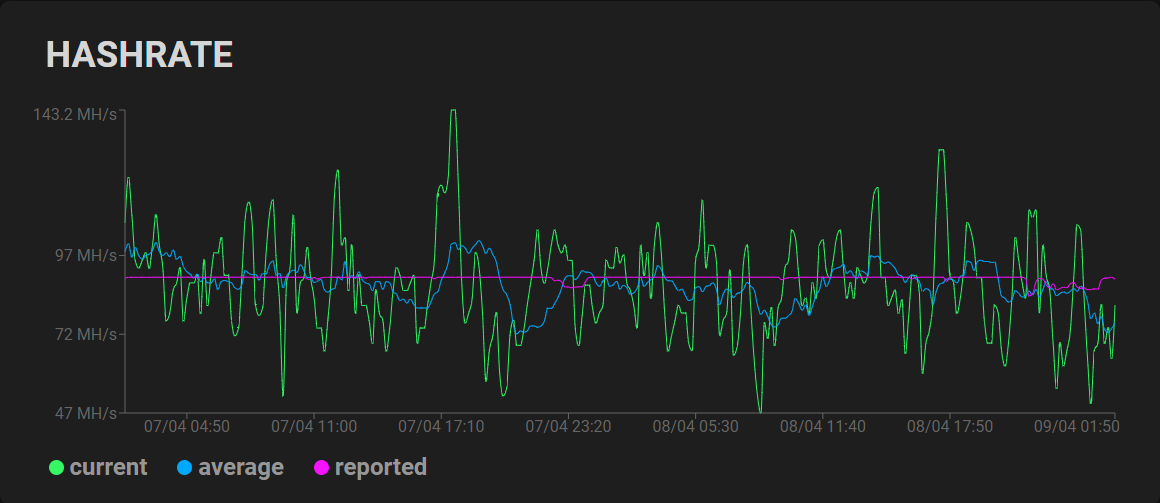
Task: Click the 97 MH/s axis label
Action: [87, 256]
